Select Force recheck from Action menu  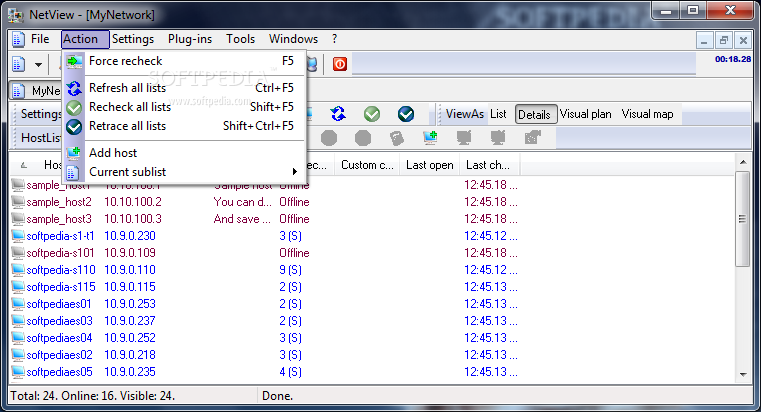tap(183, 61)
